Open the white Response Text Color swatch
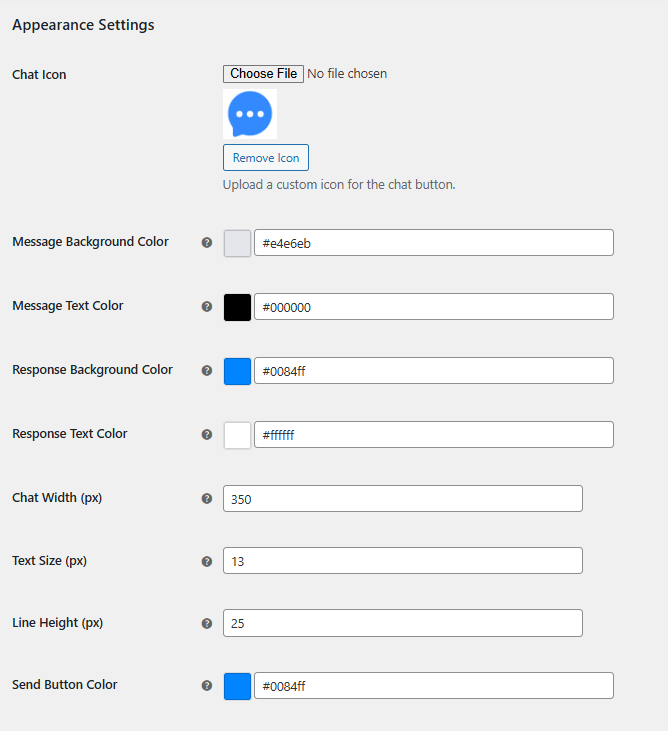Viewport: 668px width, 731px height. point(237,435)
